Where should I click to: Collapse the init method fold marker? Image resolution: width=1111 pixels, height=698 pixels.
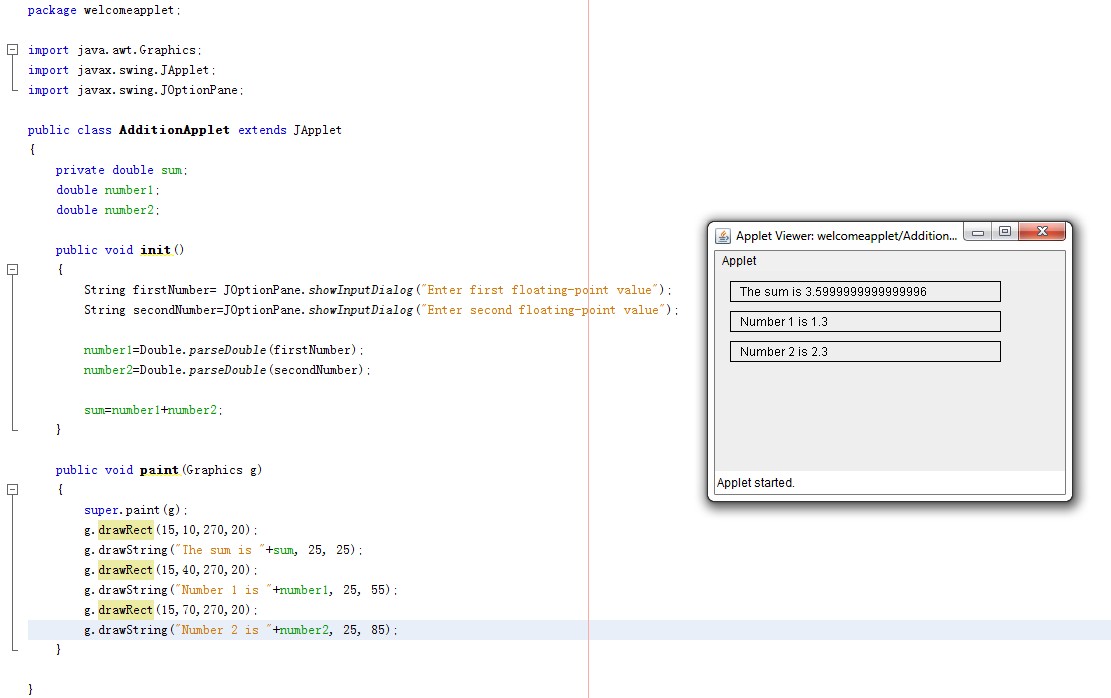(12, 269)
